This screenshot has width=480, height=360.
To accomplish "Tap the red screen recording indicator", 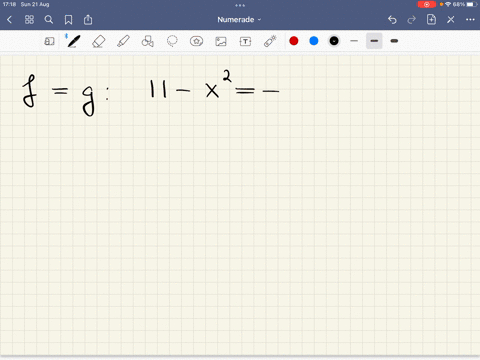I will pyautogui.click(x=427, y=4).
